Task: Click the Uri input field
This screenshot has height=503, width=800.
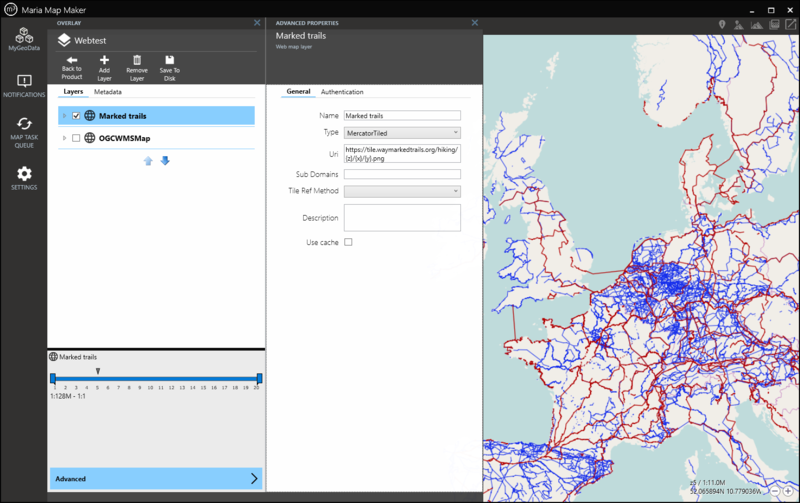Action: tap(402, 154)
